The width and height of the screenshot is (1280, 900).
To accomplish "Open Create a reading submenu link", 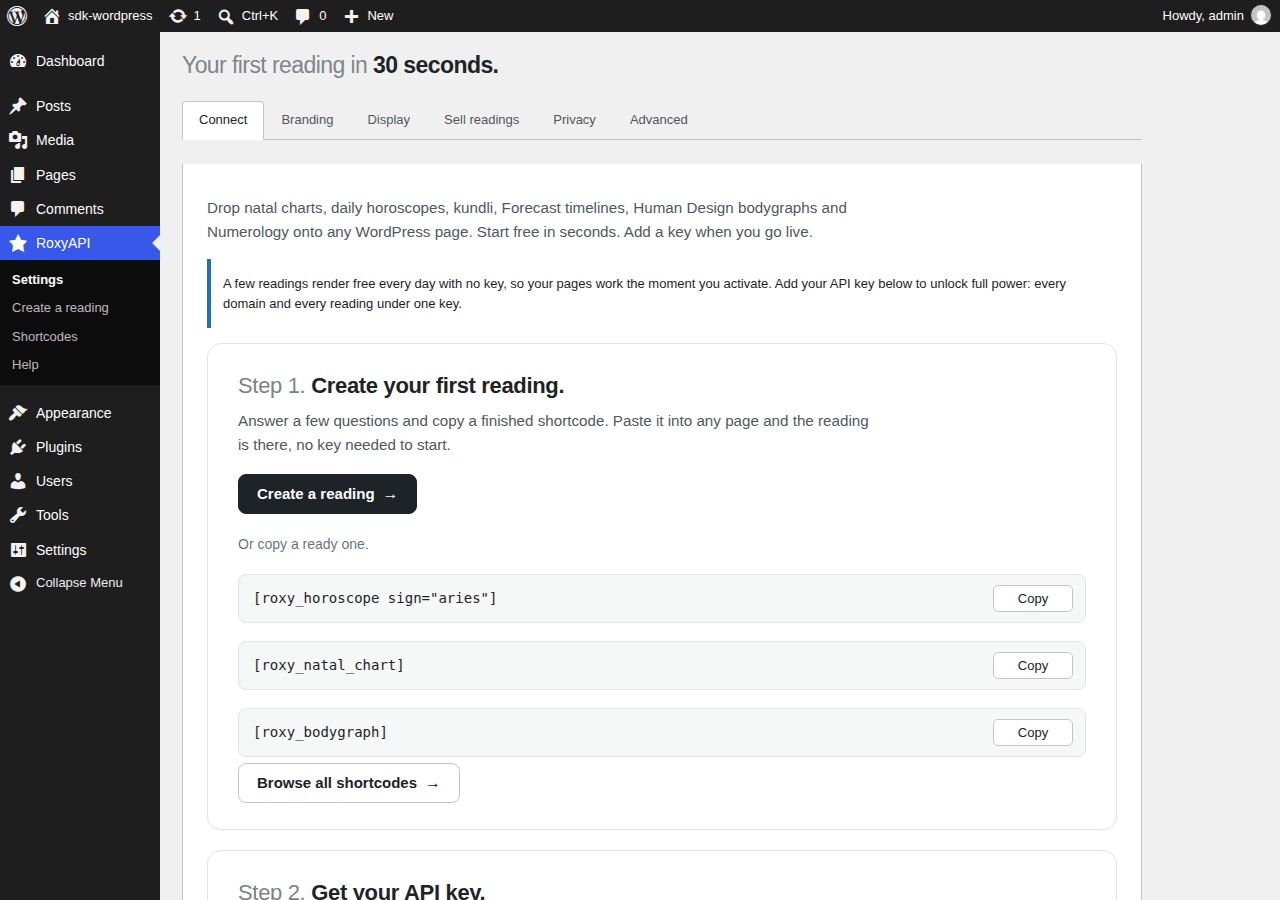I will (60, 308).
